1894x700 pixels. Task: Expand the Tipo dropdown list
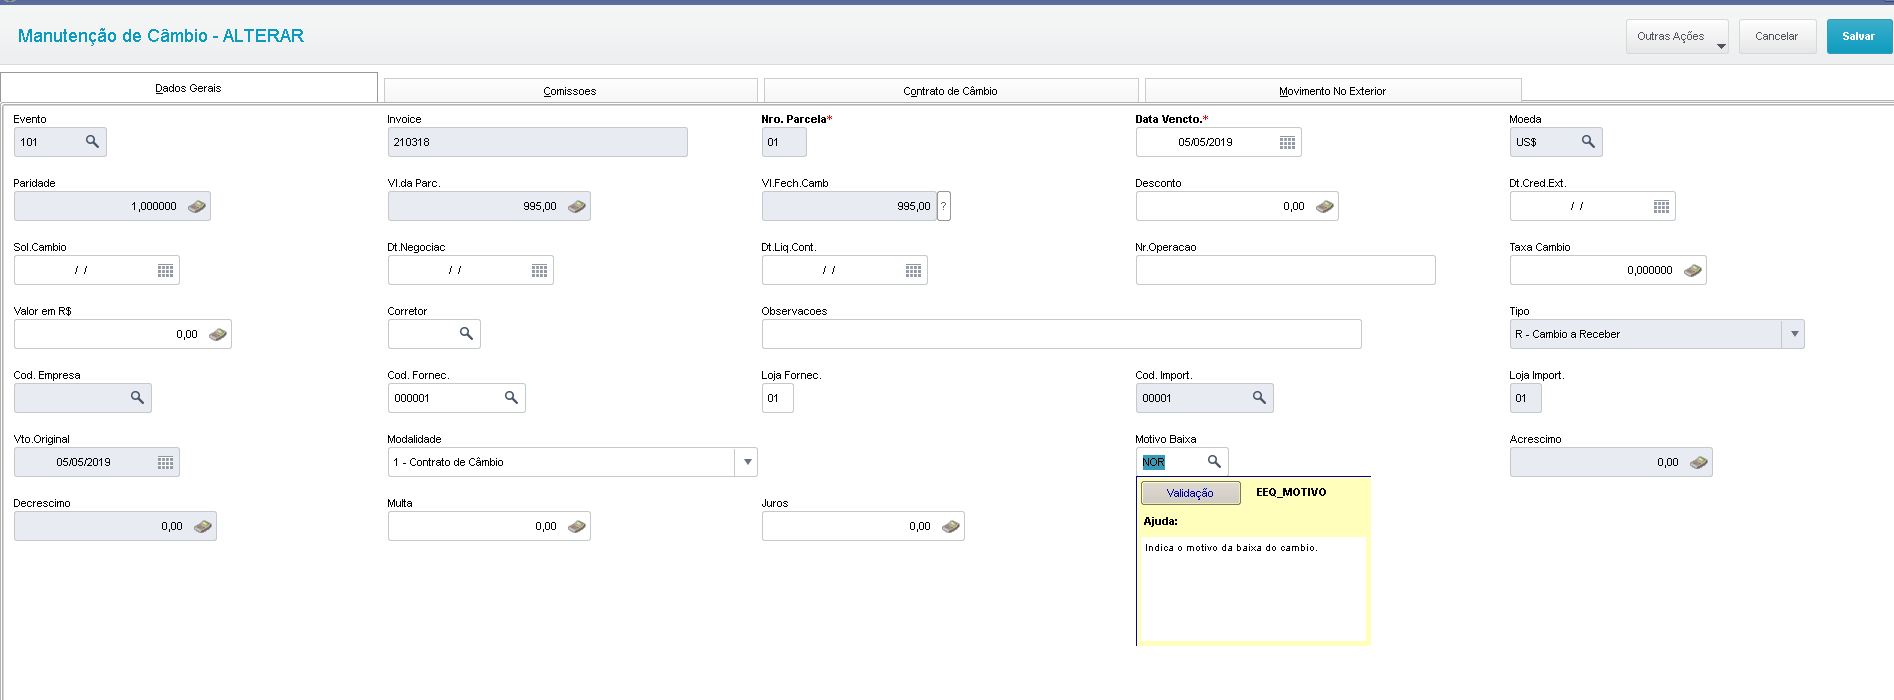(x=1794, y=334)
